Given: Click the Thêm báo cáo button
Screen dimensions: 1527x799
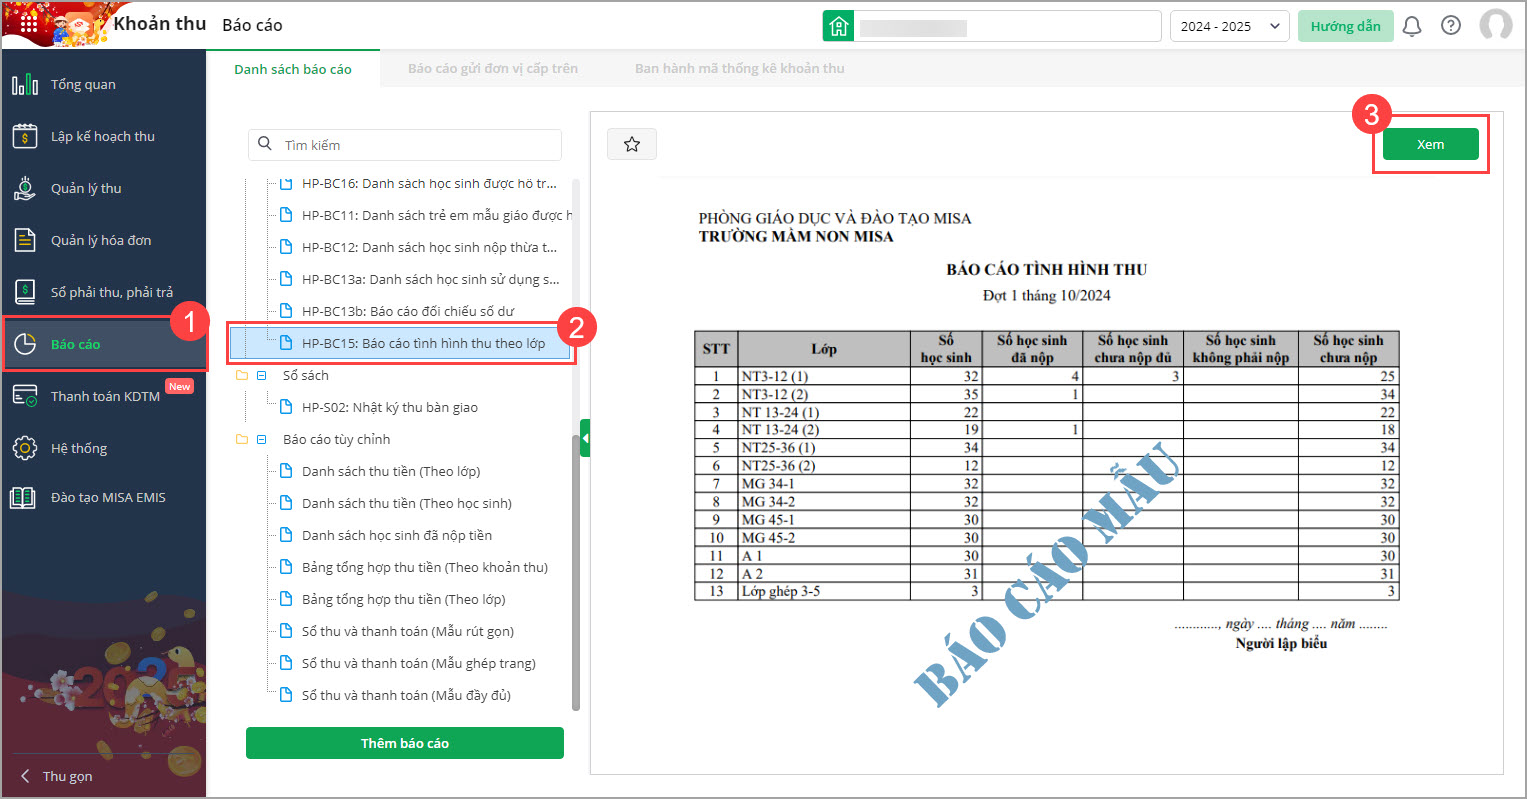Looking at the screenshot, I should (405, 743).
